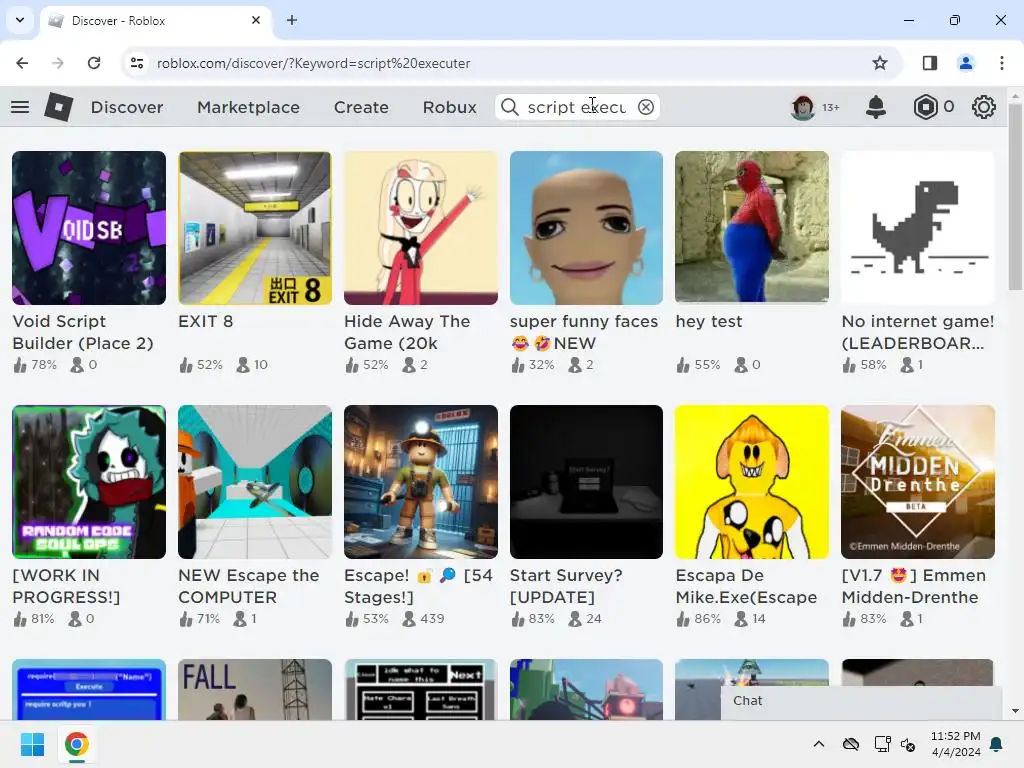This screenshot has height=768, width=1024.
Task: Open the Windows notification bell in taskbar
Action: point(997,744)
